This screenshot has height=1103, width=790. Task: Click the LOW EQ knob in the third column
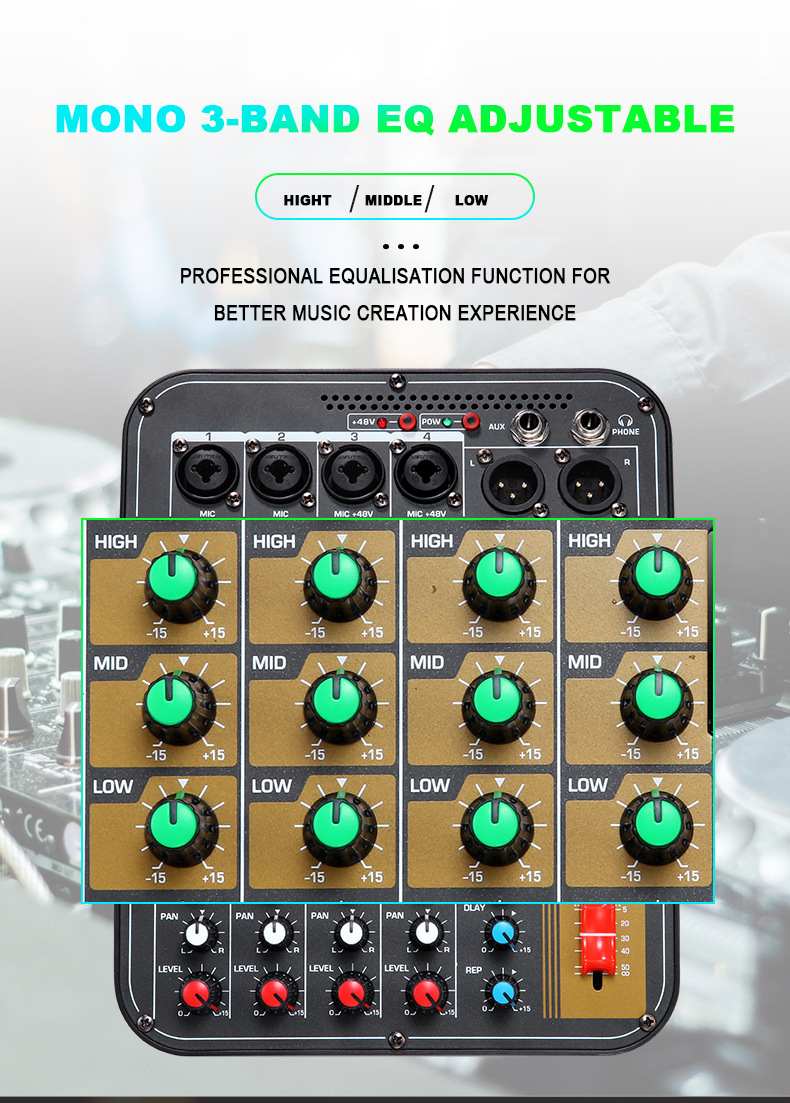(497, 829)
